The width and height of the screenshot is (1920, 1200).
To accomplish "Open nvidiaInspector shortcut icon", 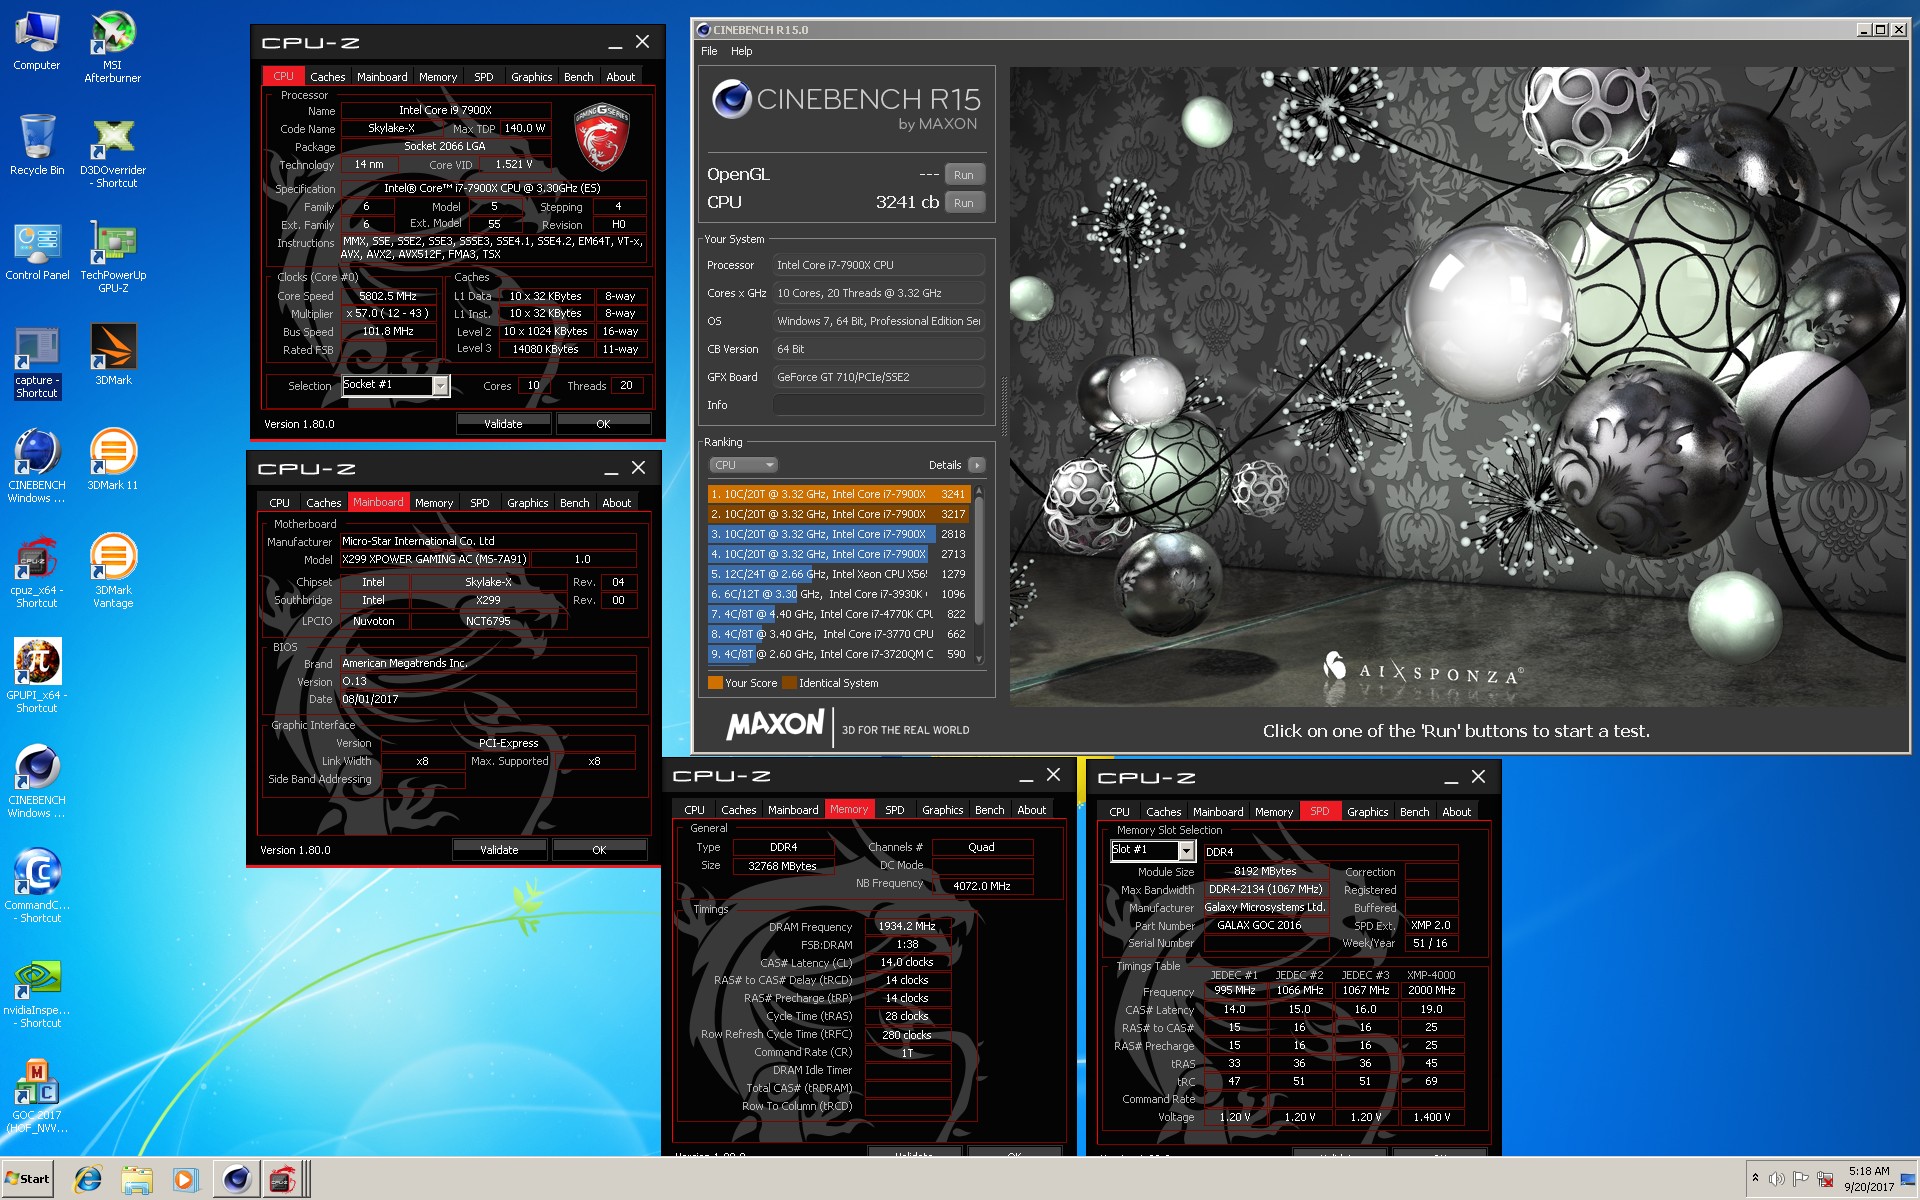I will click(37, 993).
